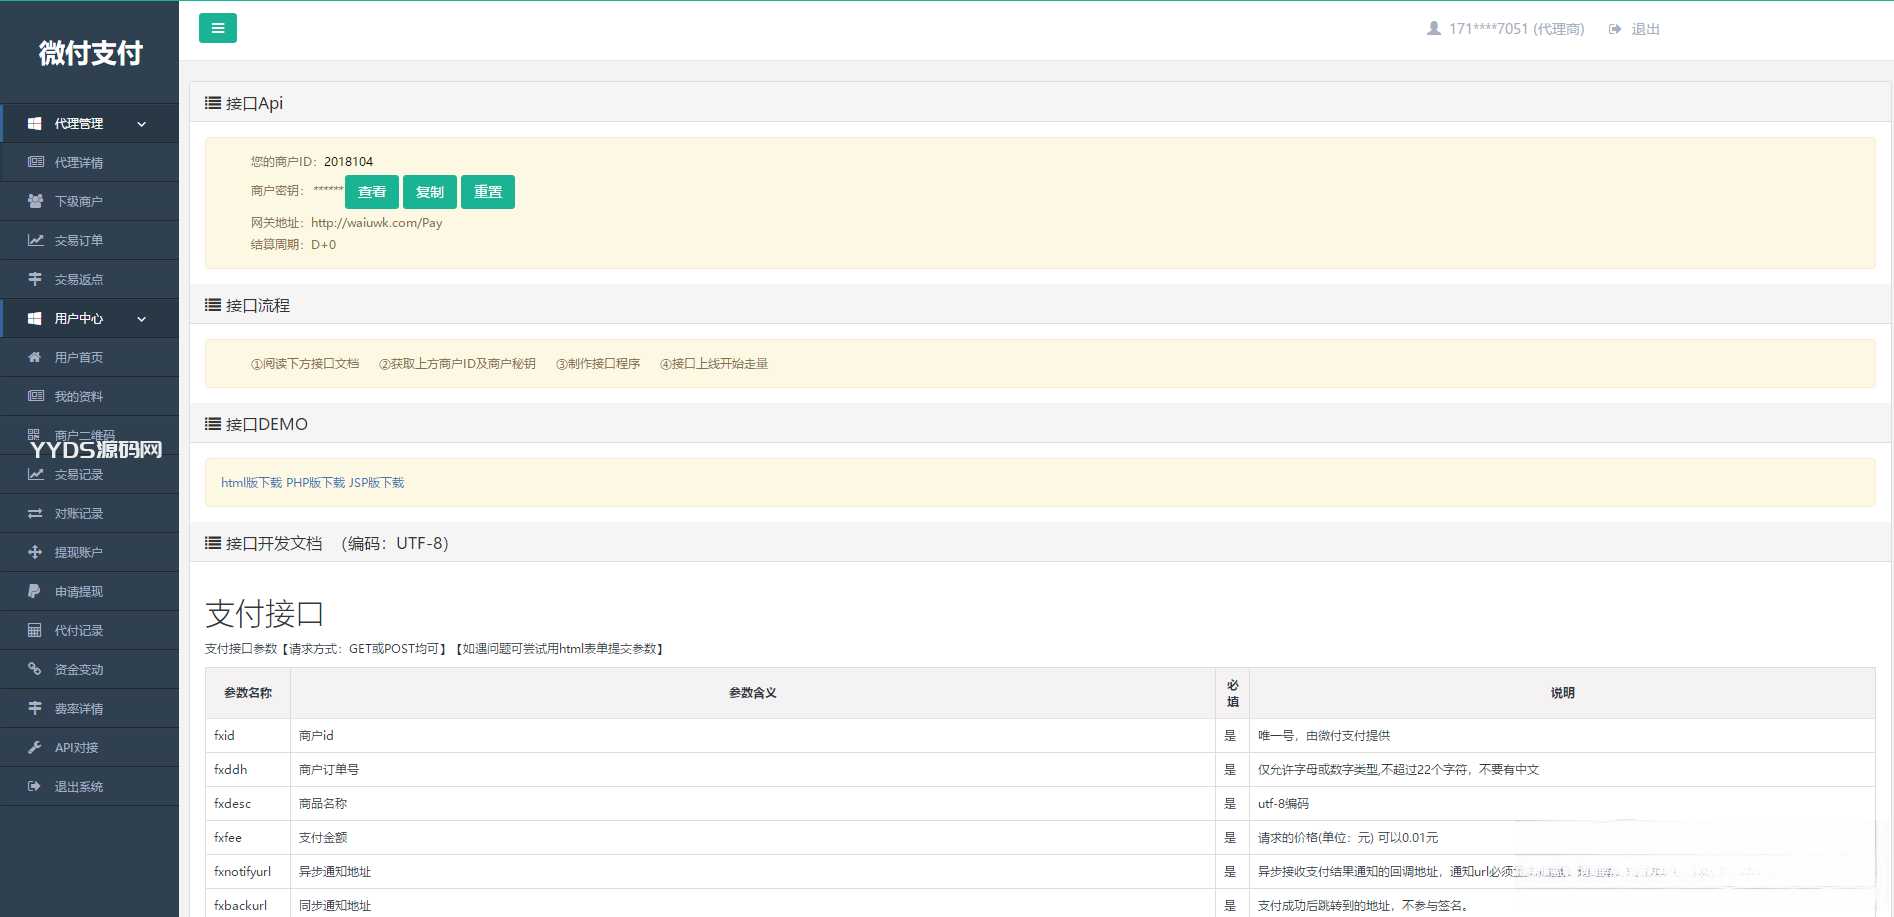Select 对账记录 from the sidebar
The image size is (1894, 917).
[x=78, y=514]
